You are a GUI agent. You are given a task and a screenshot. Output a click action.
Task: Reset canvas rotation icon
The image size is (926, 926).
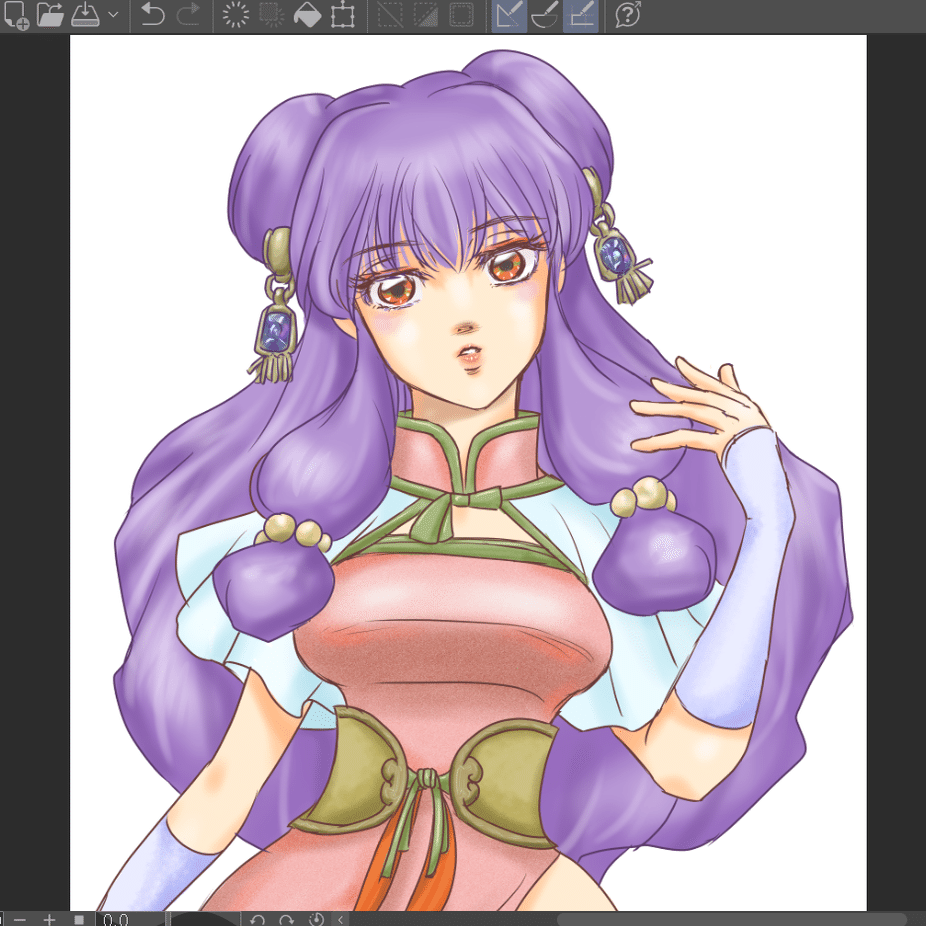pos(317,920)
